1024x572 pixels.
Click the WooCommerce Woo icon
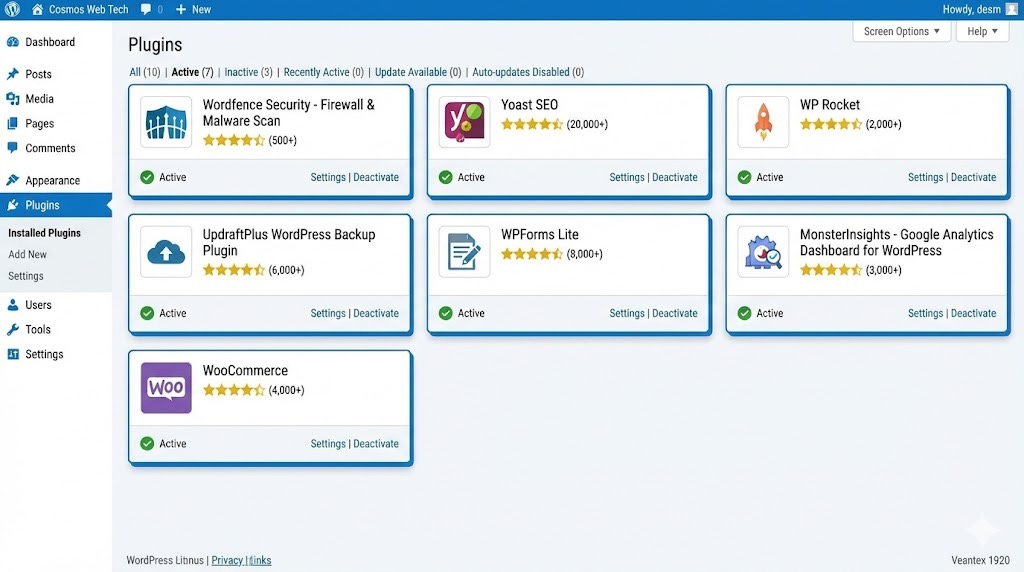pos(166,388)
